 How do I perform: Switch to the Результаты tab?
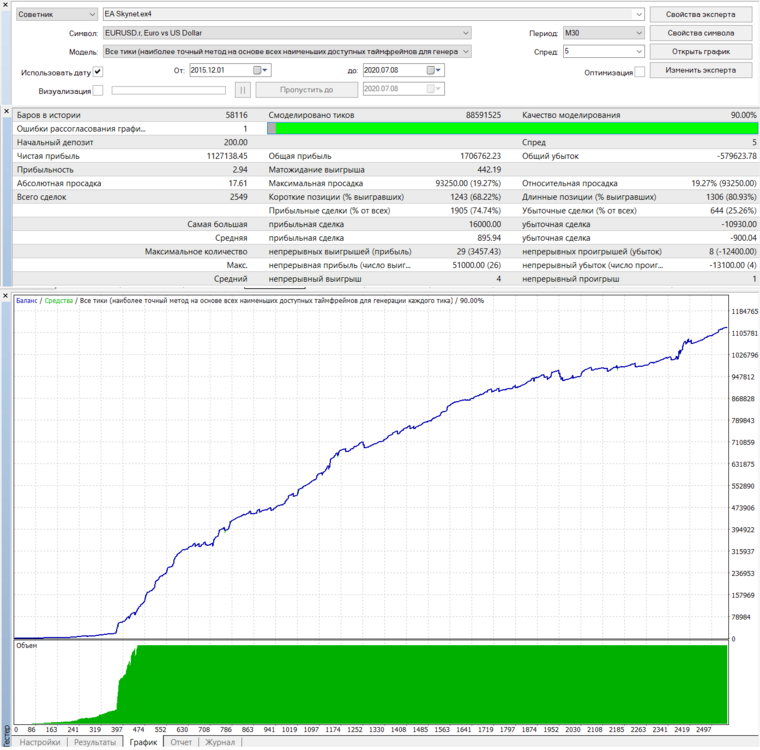point(95,742)
